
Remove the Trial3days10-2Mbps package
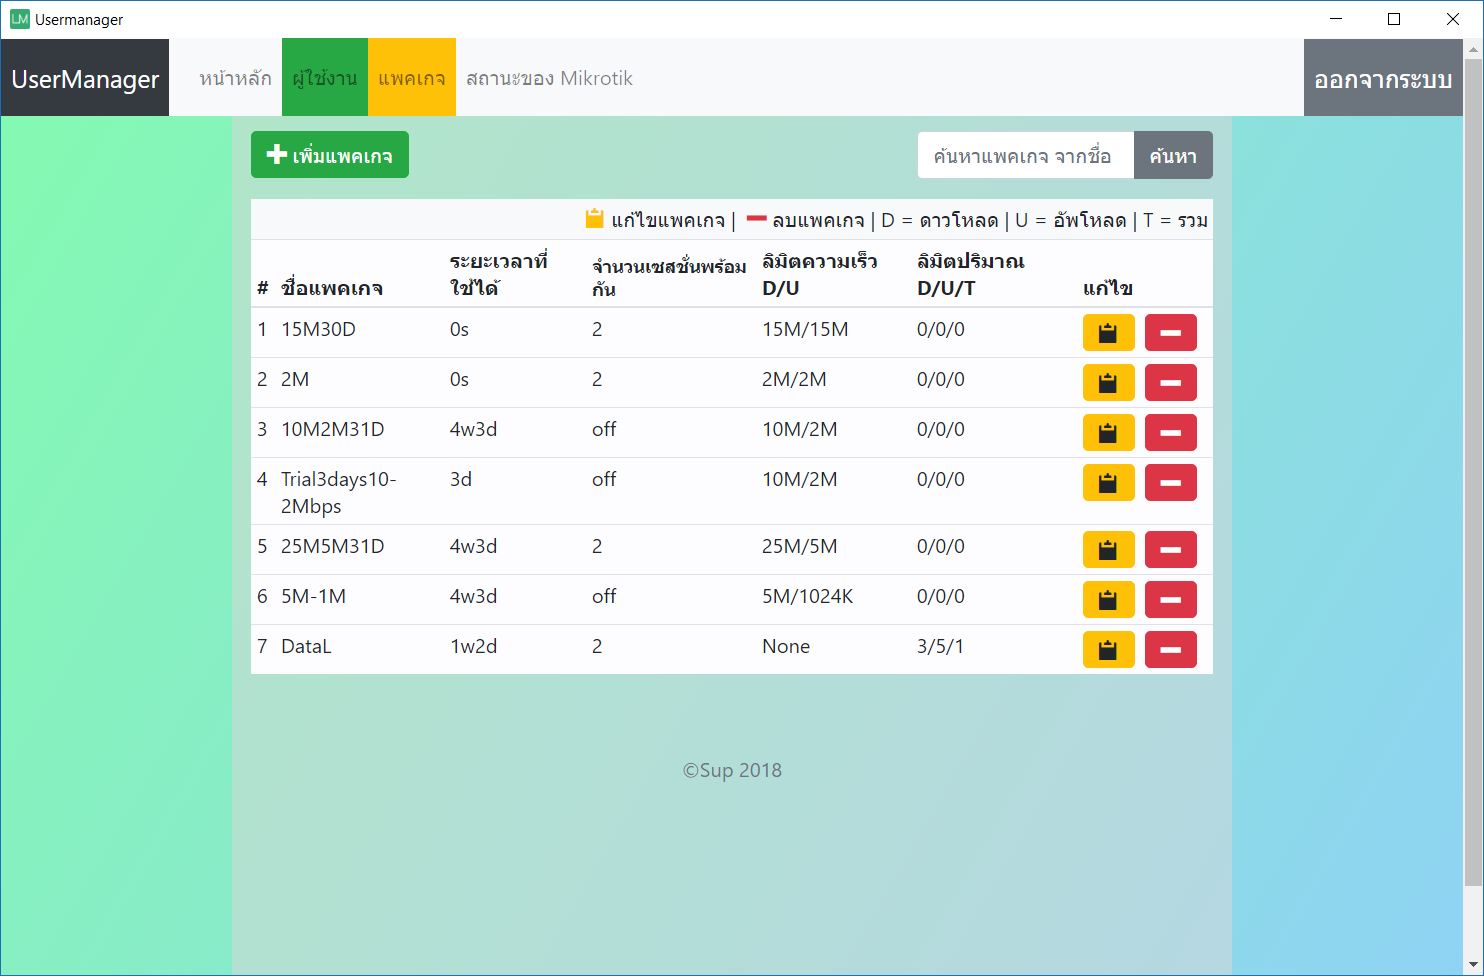(1170, 483)
